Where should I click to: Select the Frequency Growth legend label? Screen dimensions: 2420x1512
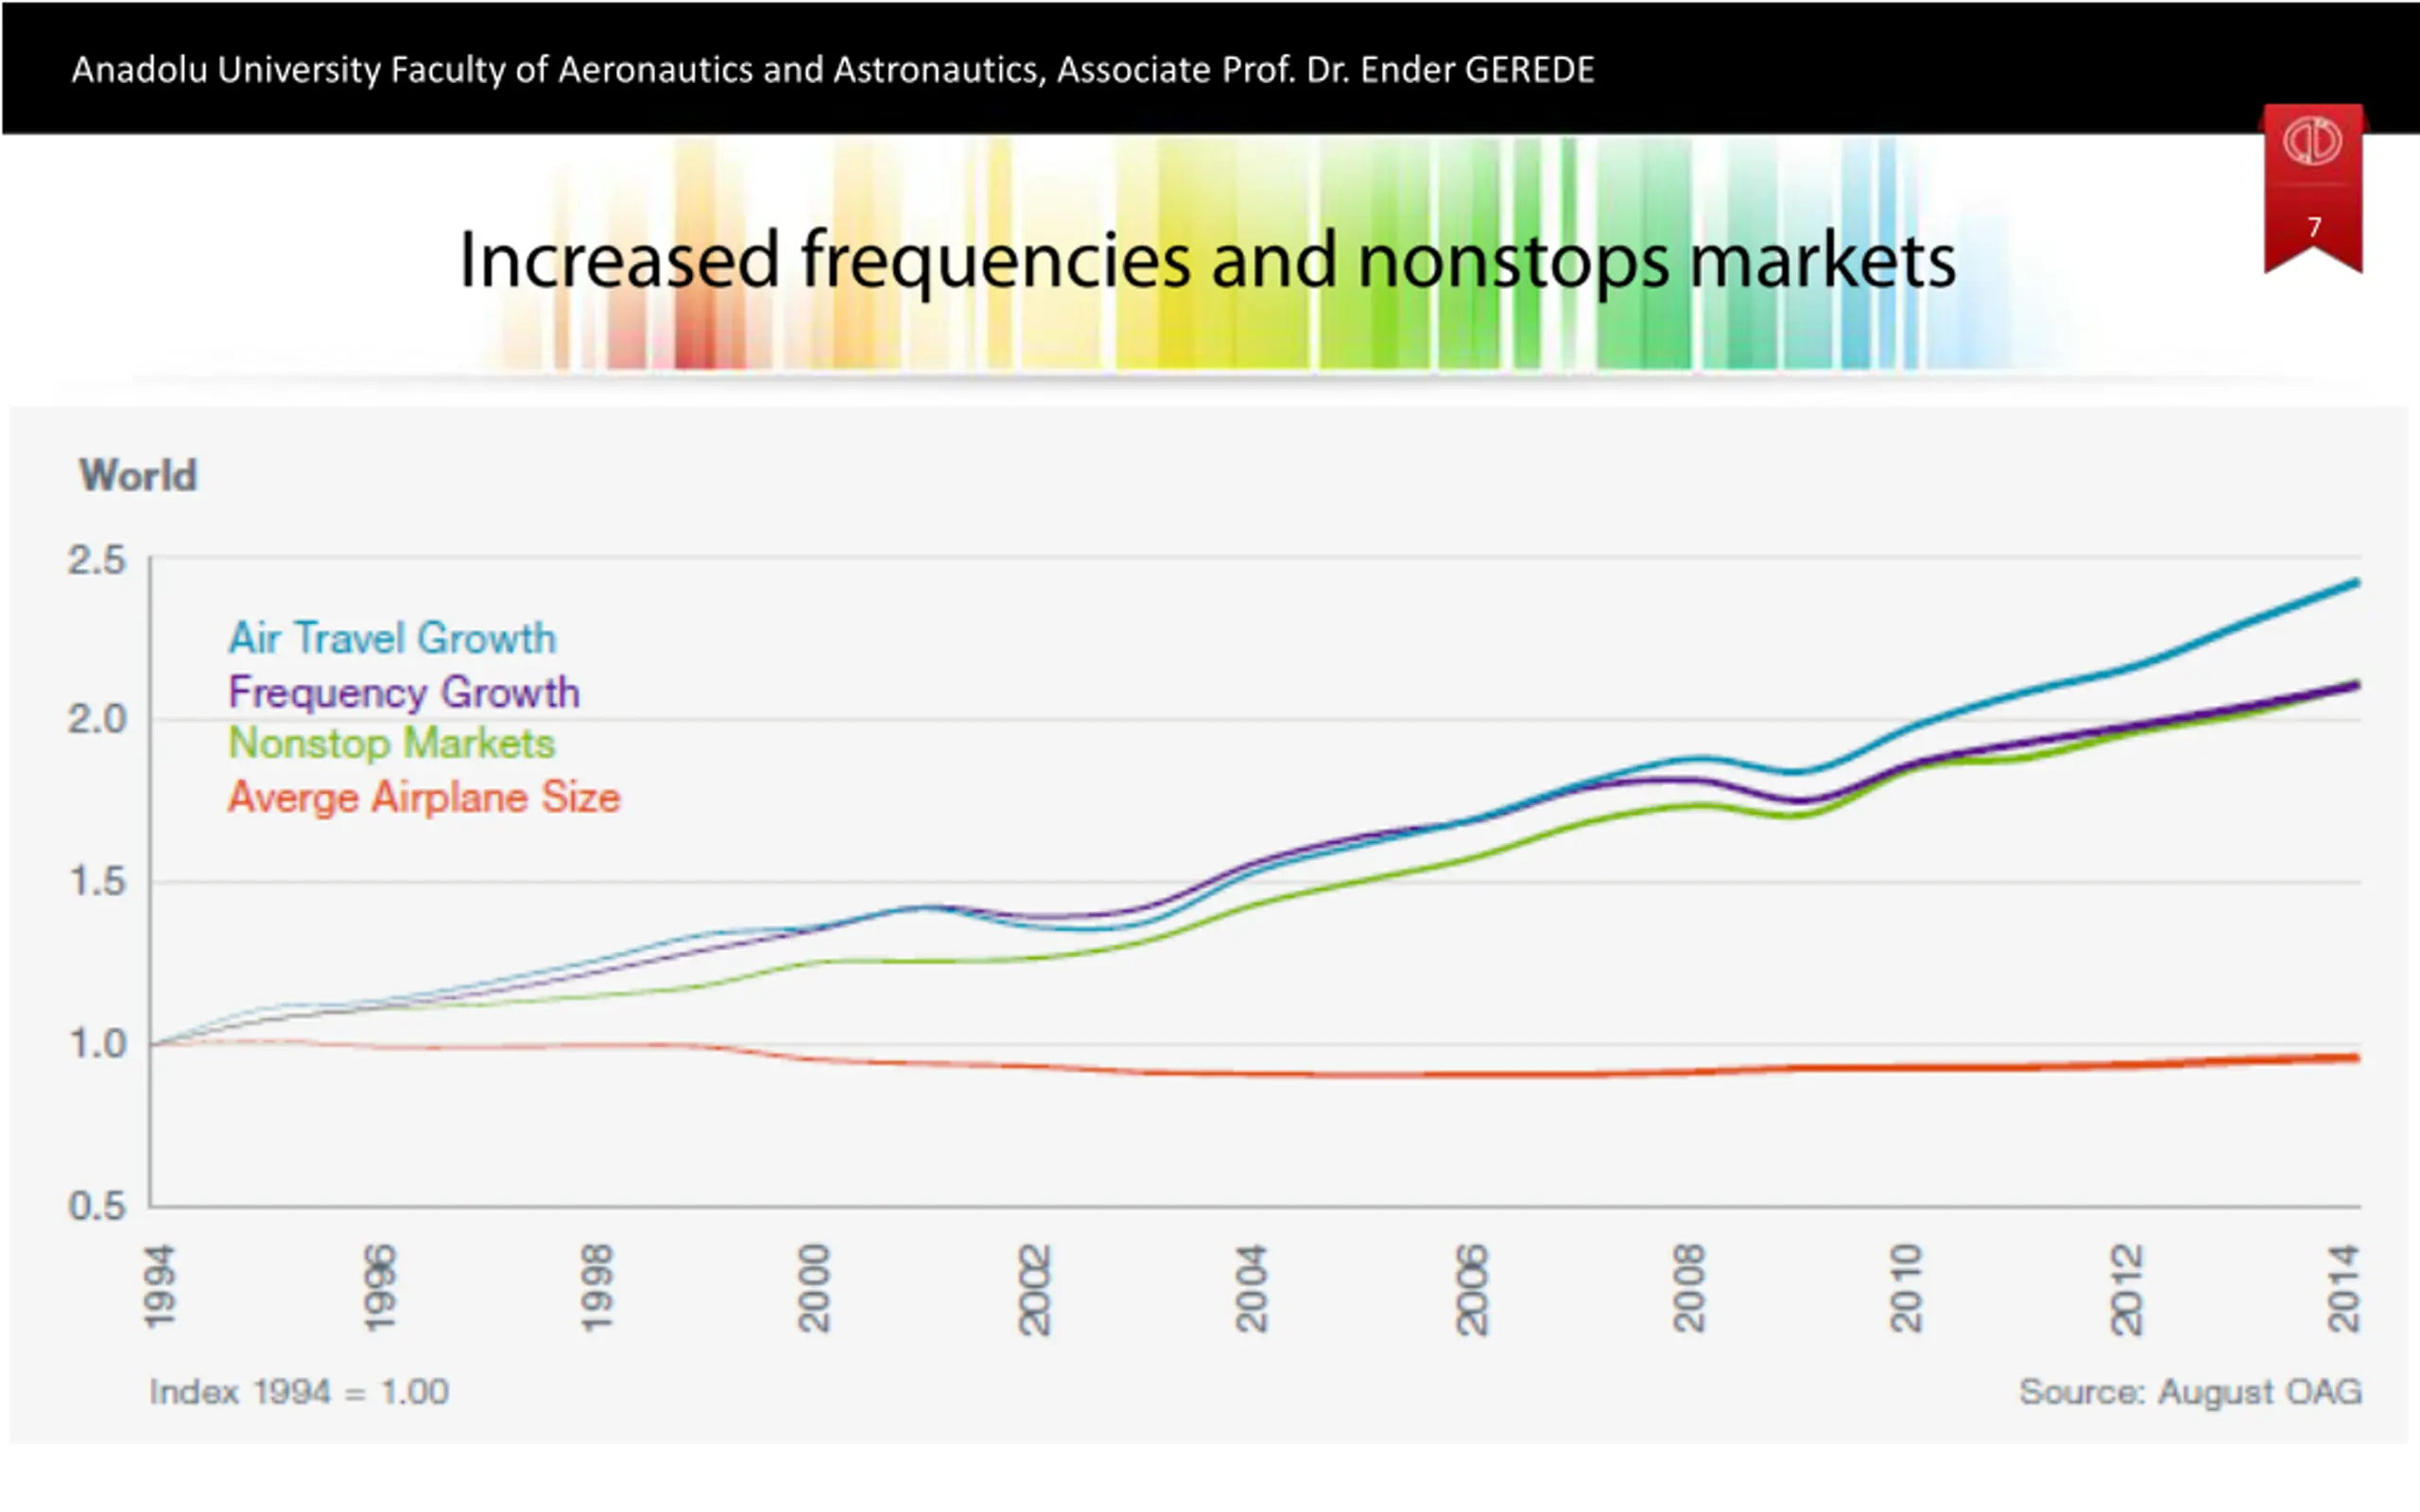403,692
